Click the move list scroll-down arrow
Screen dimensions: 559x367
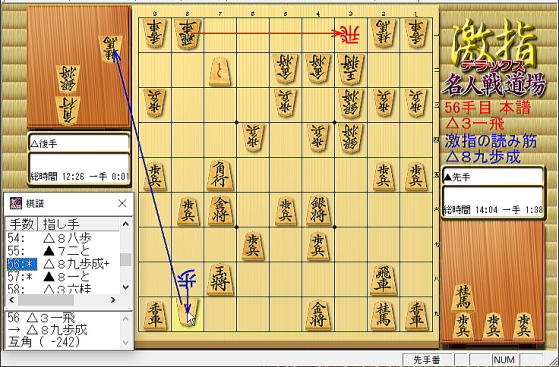tap(125, 287)
